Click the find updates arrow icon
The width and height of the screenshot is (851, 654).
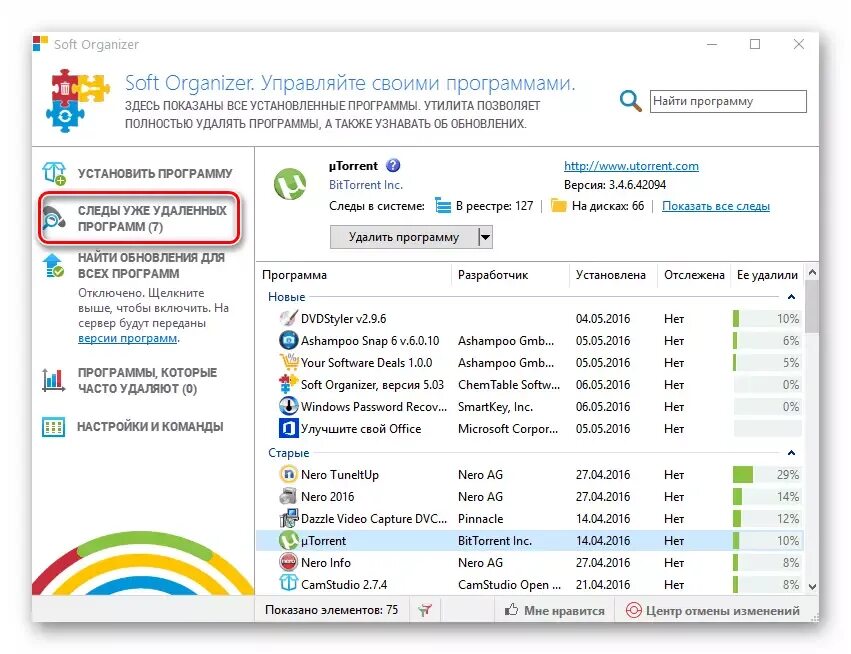tap(54, 265)
